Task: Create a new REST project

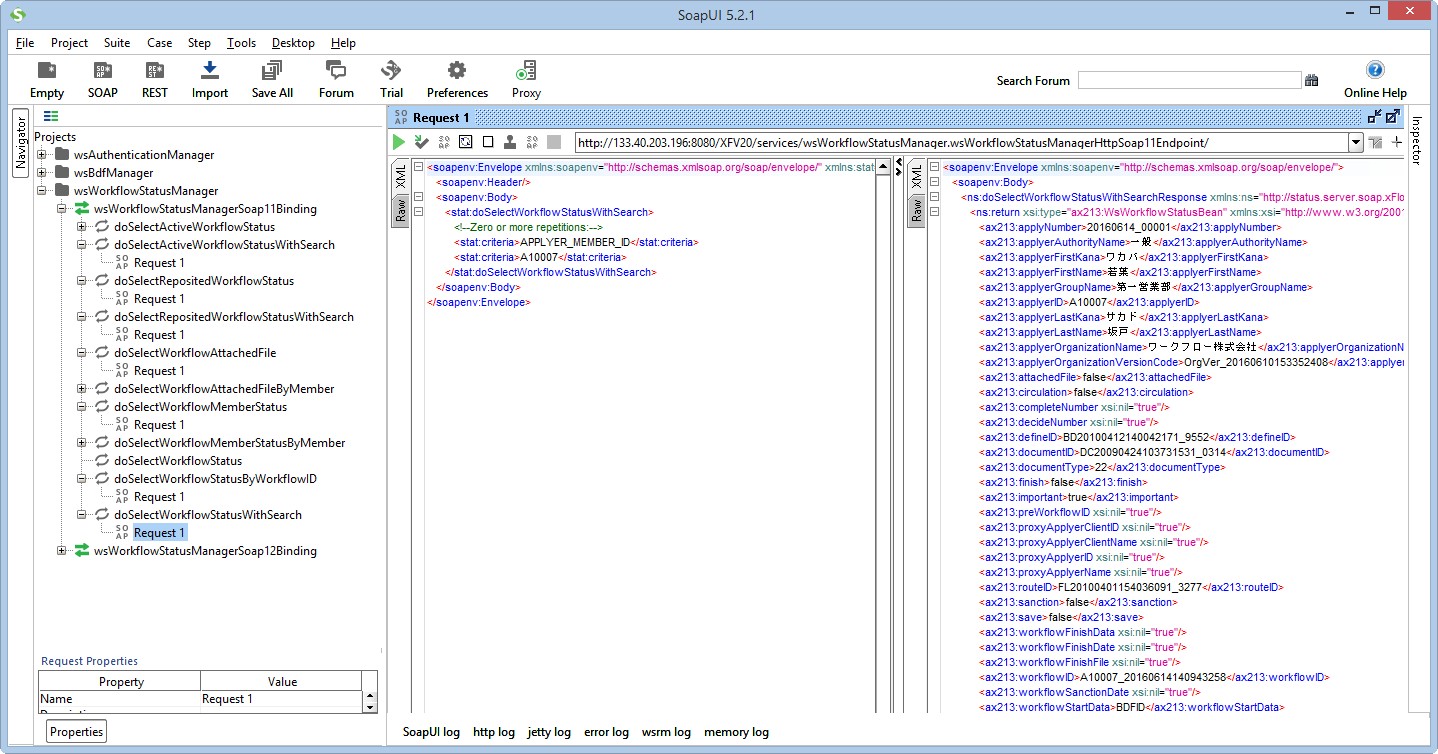Action: point(154,79)
